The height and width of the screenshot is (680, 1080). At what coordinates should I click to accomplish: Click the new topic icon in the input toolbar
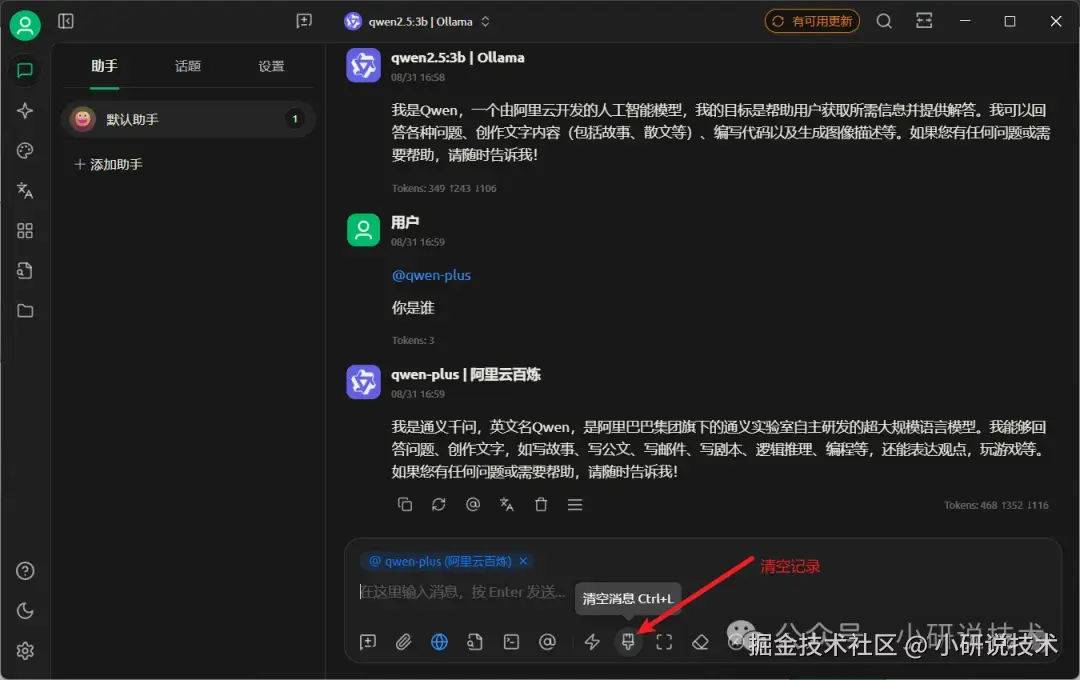368,642
